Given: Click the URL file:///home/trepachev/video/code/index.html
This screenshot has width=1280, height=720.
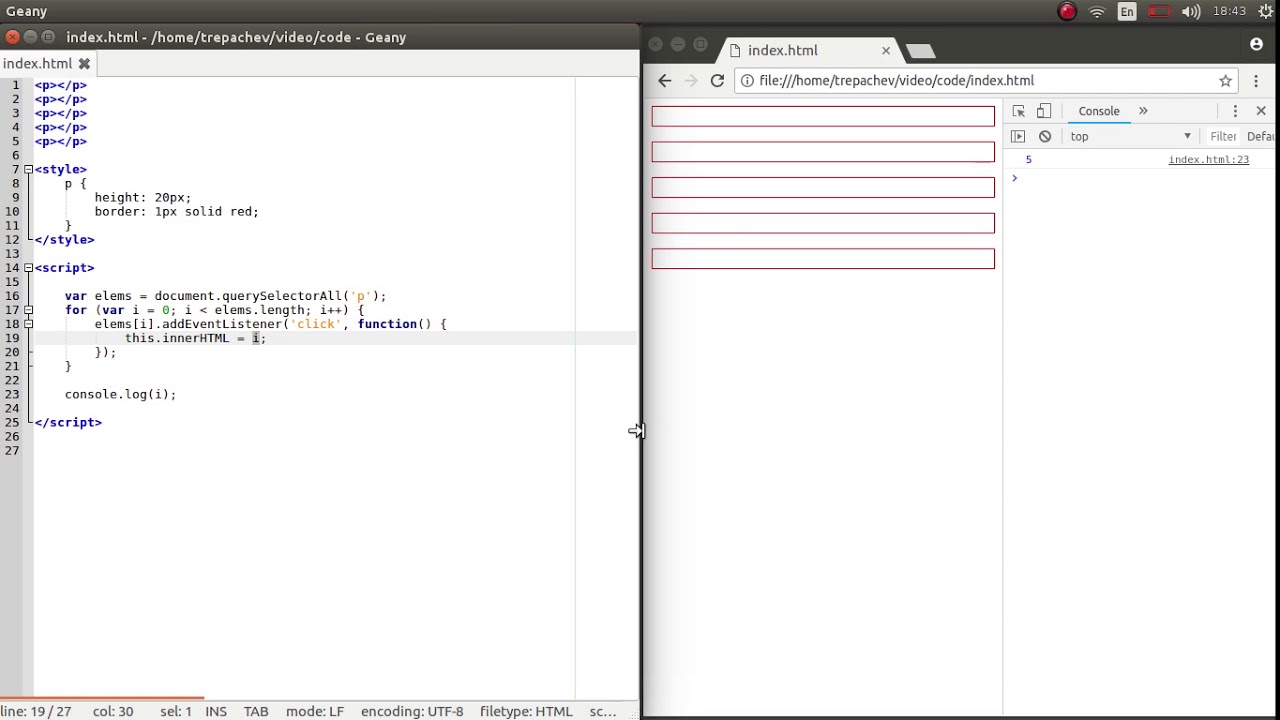Looking at the screenshot, I should pyautogui.click(x=896, y=80).
